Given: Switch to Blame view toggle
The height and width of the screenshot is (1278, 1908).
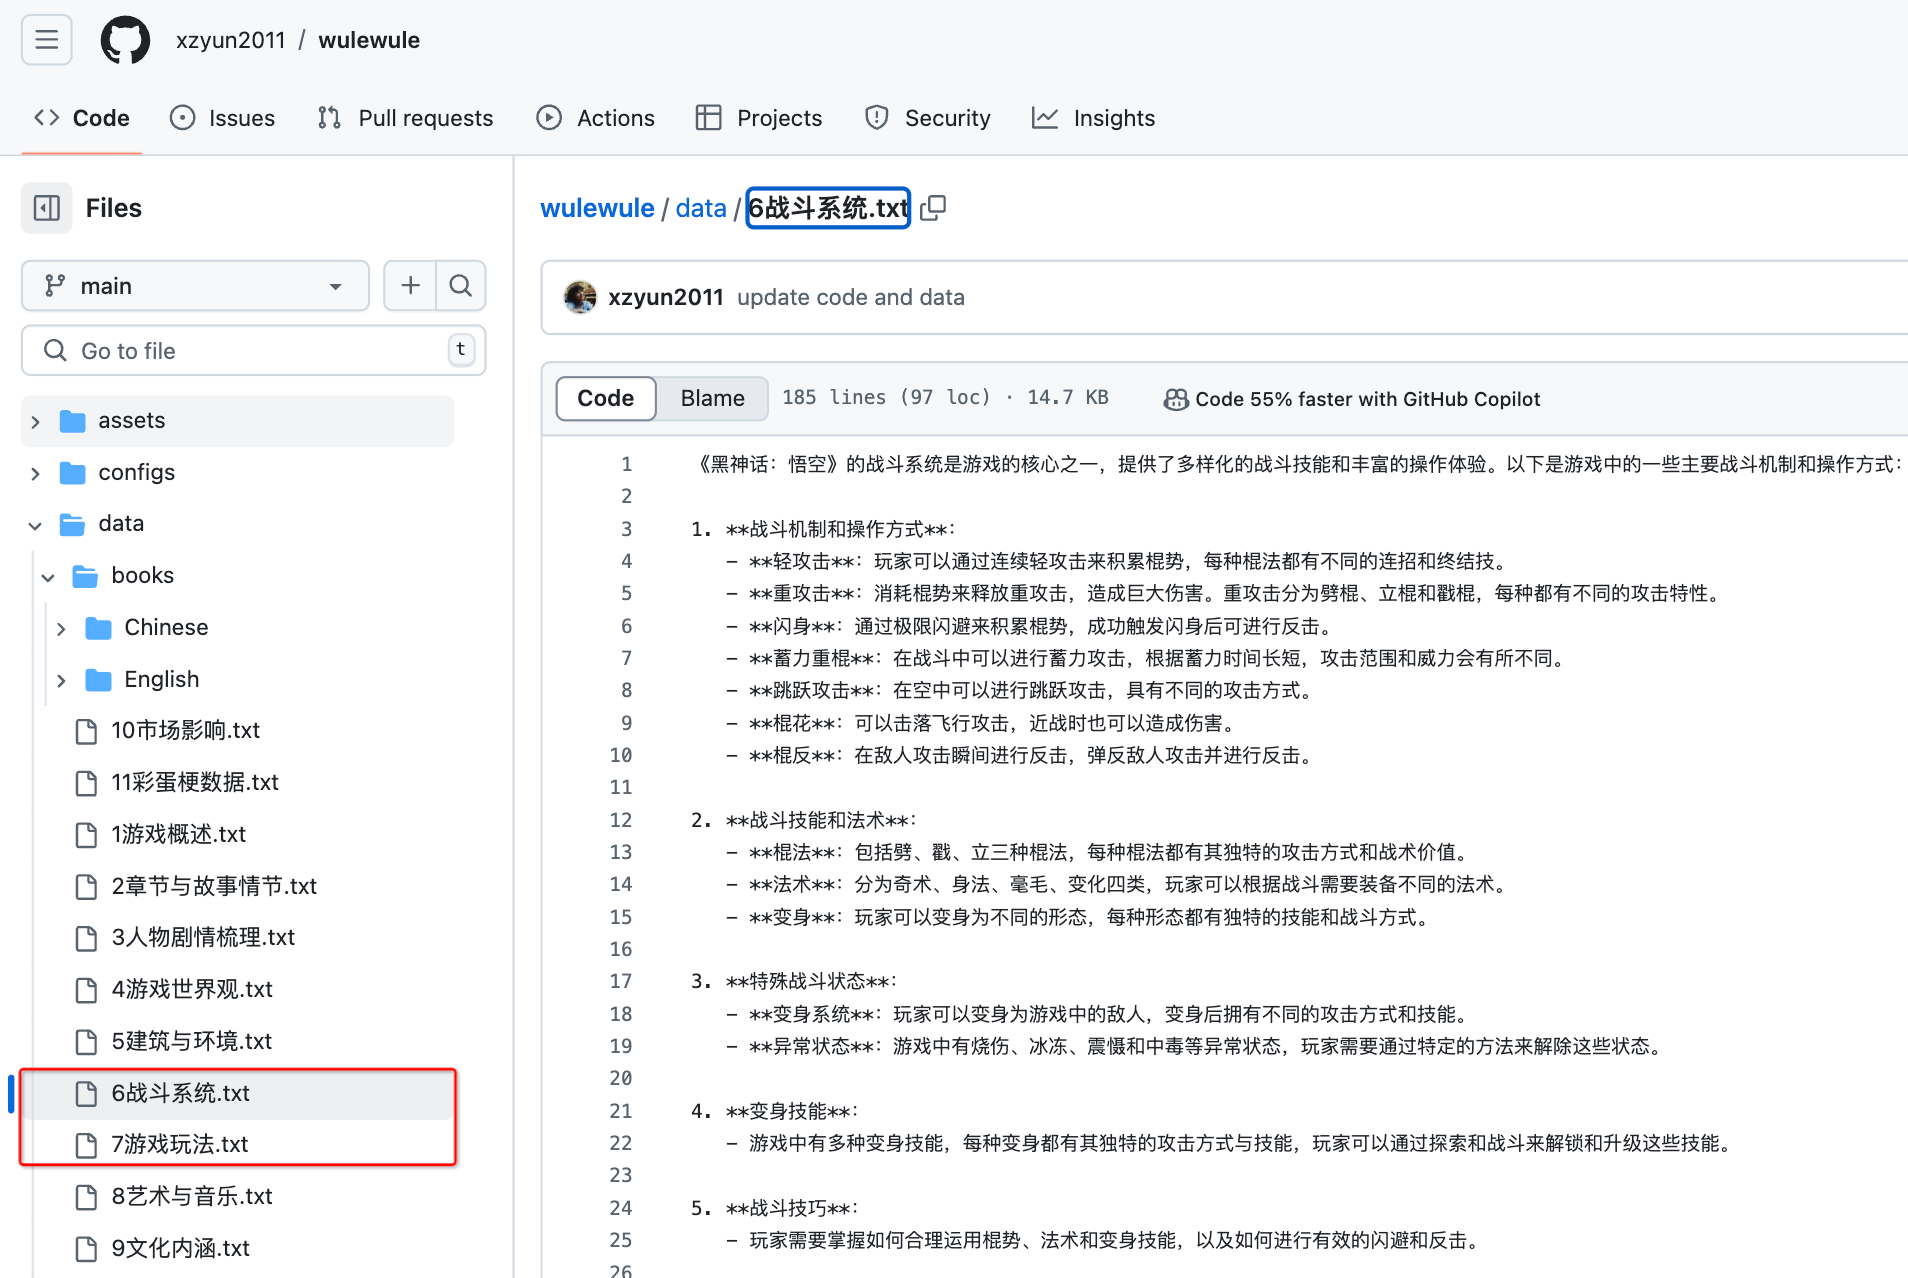Looking at the screenshot, I should click(x=712, y=398).
